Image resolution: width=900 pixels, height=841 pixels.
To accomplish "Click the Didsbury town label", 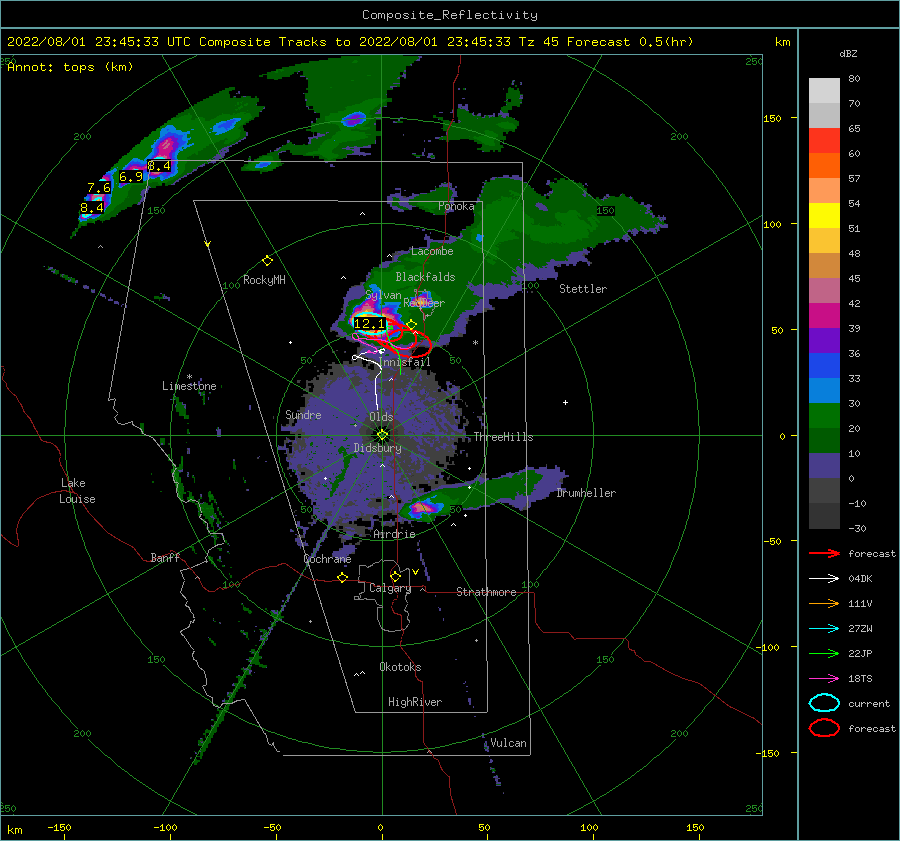I will point(378,448).
